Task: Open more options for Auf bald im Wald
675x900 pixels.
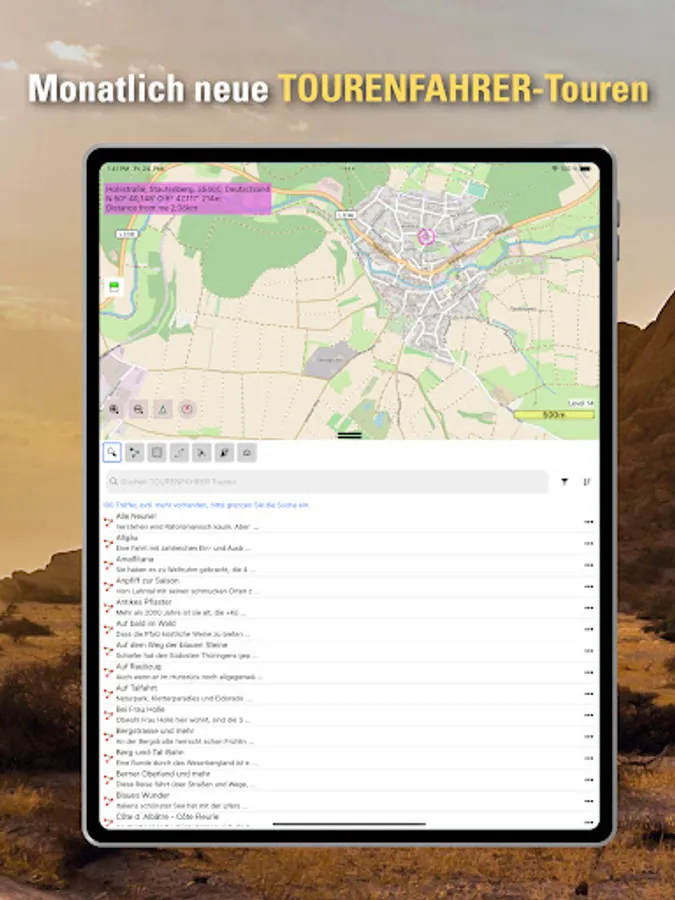Action: point(588,629)
